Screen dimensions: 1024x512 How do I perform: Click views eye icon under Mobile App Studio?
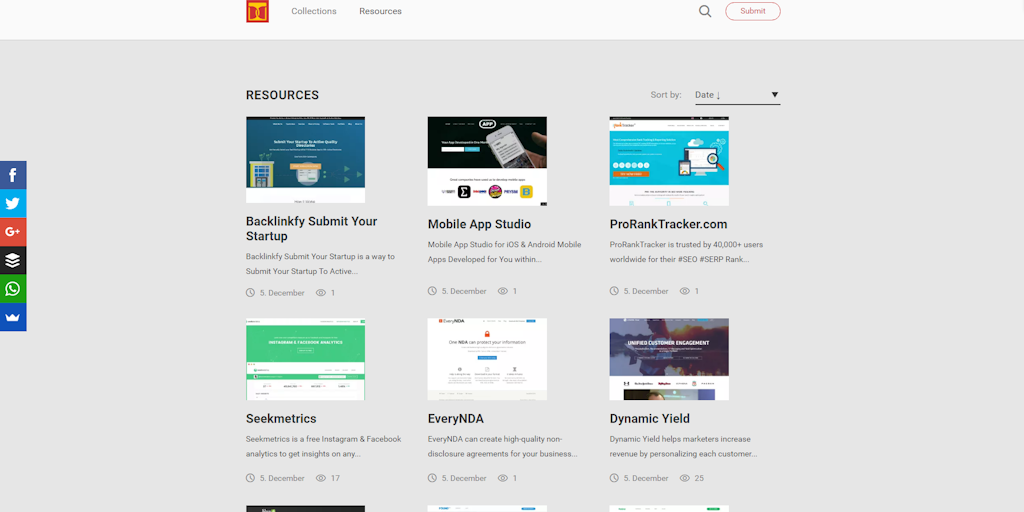[x=503, y=291]
